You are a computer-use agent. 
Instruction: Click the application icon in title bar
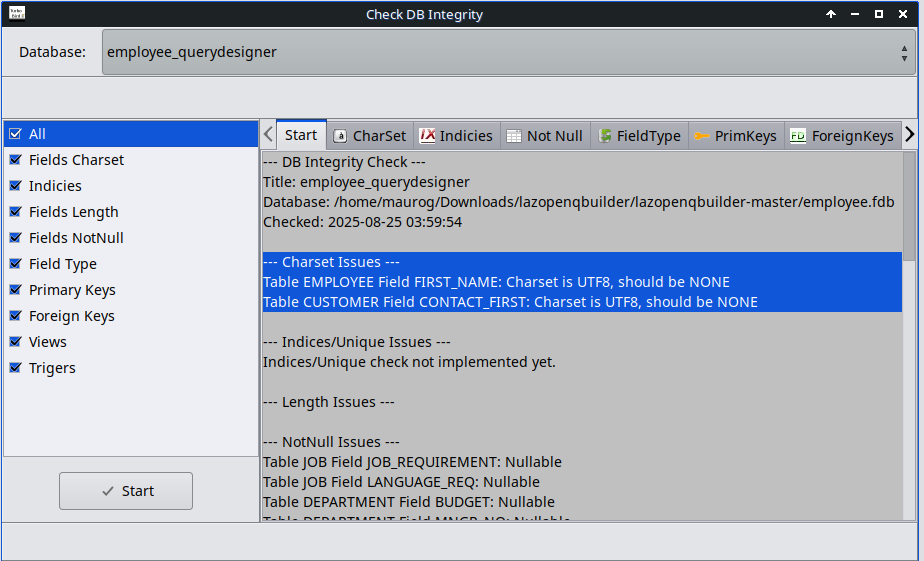[17, 13]
